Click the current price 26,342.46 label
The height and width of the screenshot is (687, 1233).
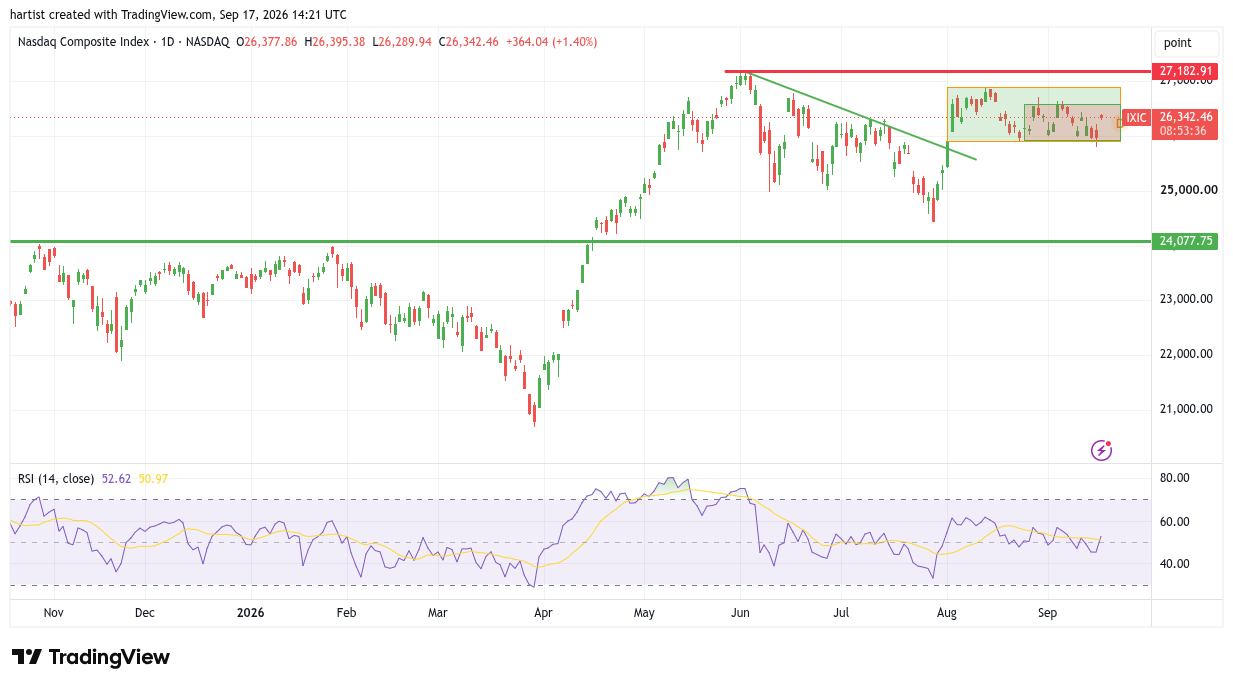(x=1186, y=116)
